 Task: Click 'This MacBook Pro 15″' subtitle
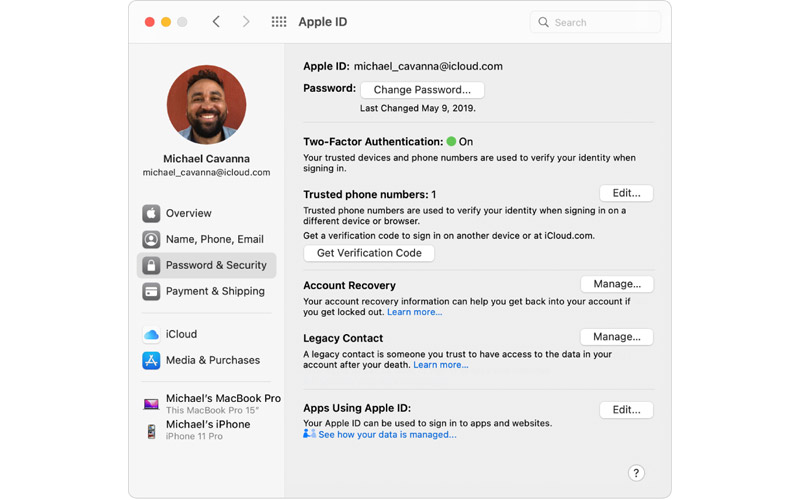click(212, 410)
